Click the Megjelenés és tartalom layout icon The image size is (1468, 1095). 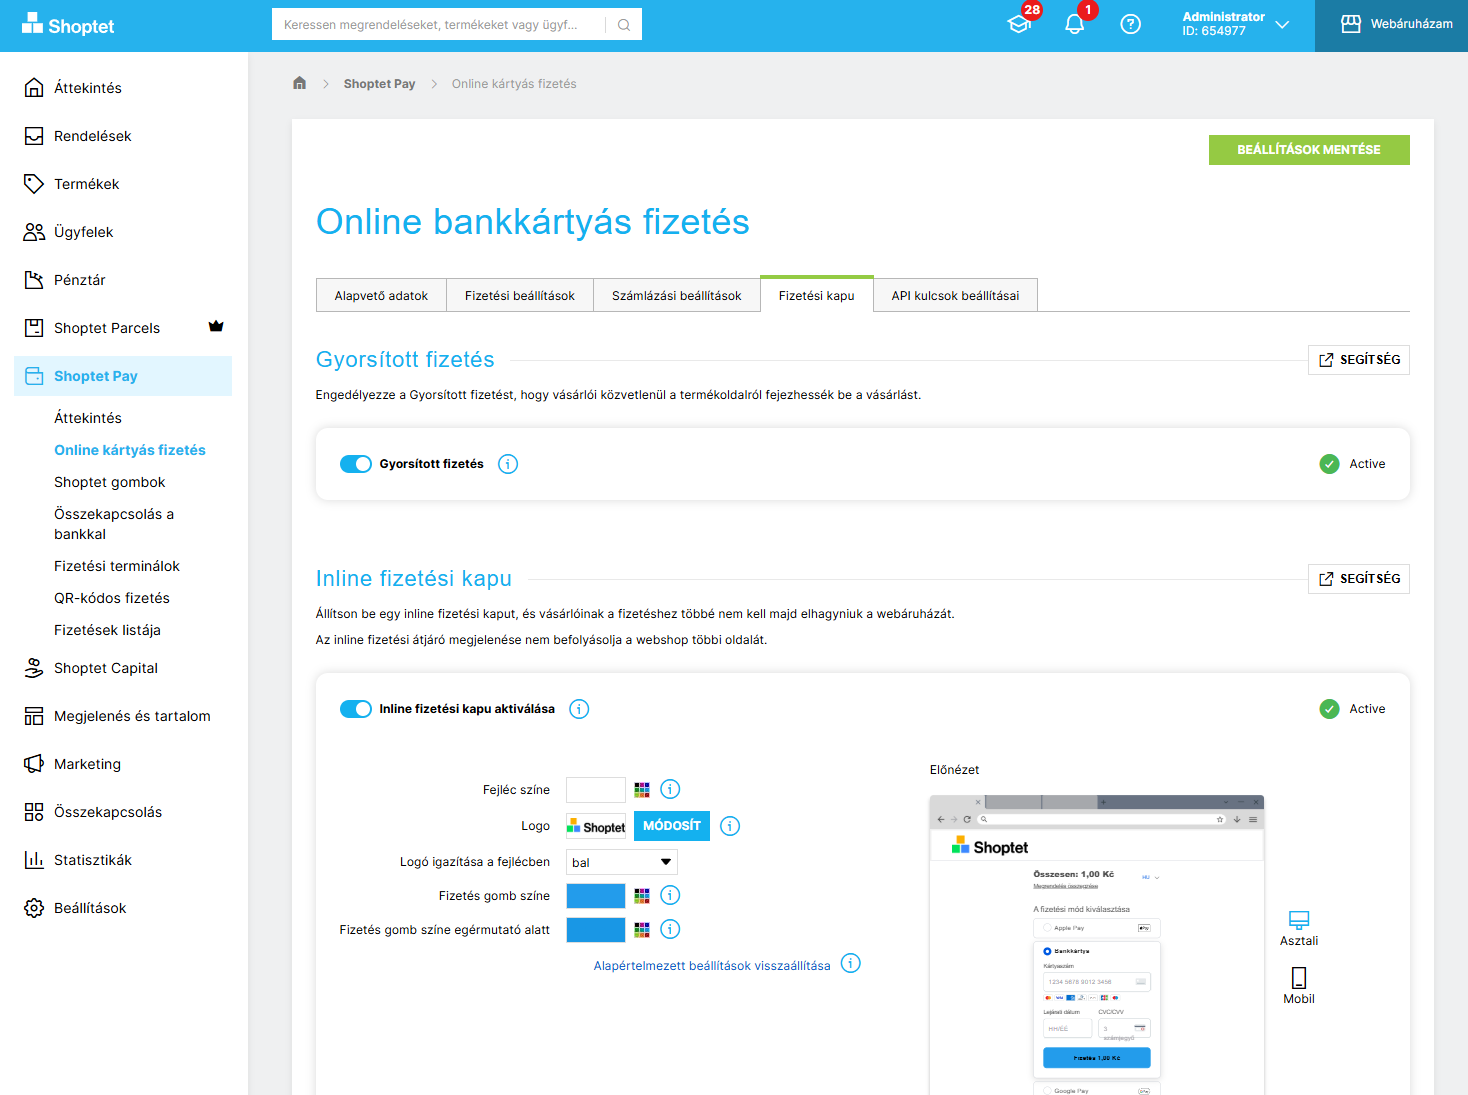coord(34,716)
